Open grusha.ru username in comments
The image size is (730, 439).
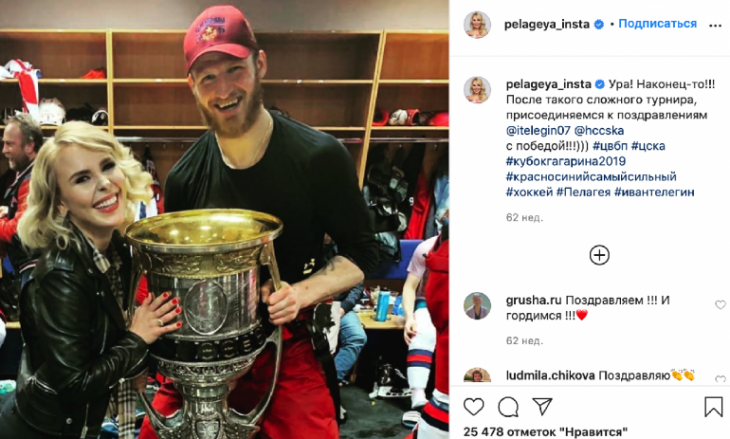(x=534, y=301)
